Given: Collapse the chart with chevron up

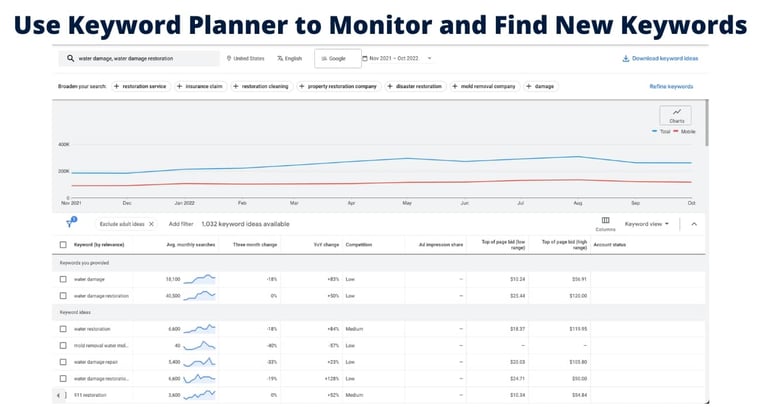Looking at the screenshot, I should [x=694, y=224].
